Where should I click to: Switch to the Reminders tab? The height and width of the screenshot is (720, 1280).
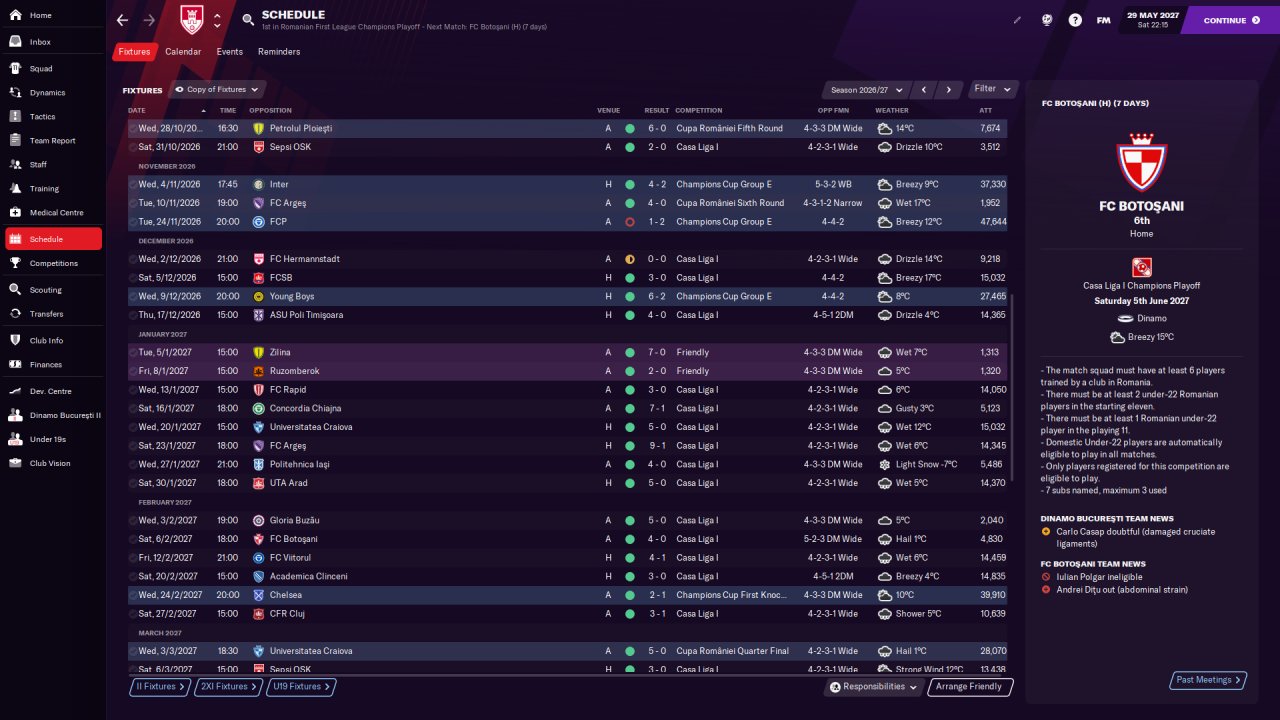279,52
